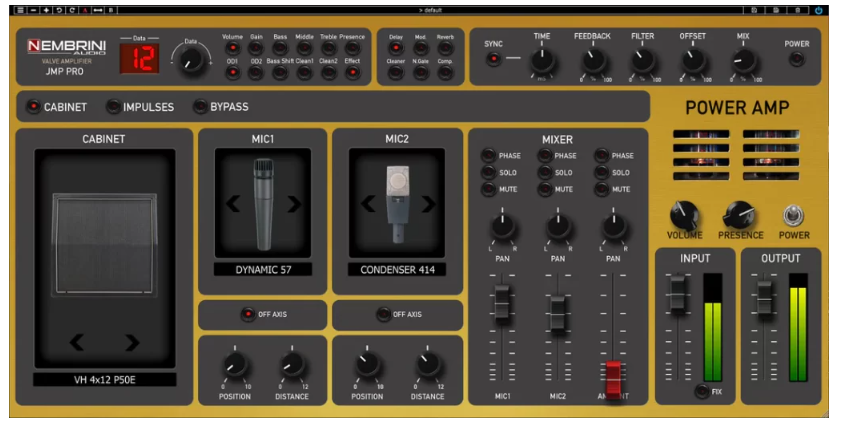Select next cabinet with right arrow
This screenshot has width=841, height=428.
coord(132,342)
